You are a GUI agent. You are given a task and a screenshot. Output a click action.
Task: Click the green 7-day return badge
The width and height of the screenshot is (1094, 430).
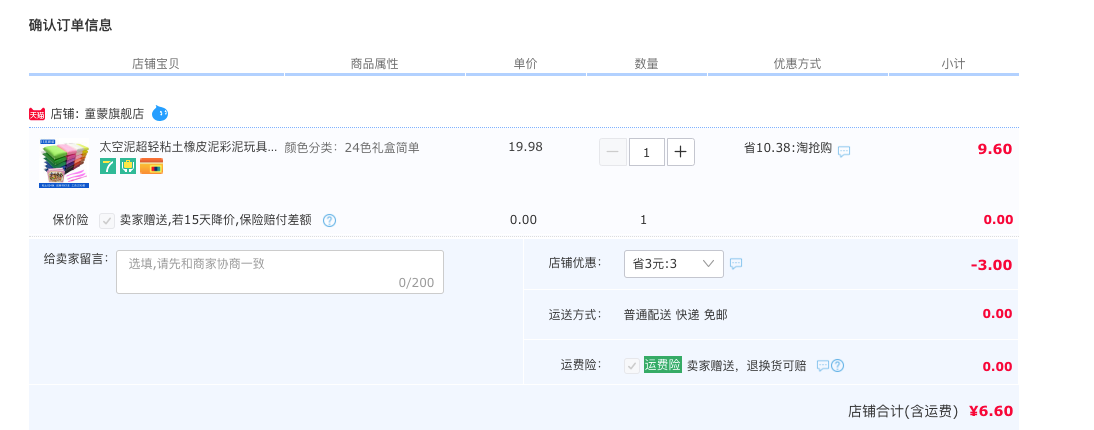tap(108, 166)
